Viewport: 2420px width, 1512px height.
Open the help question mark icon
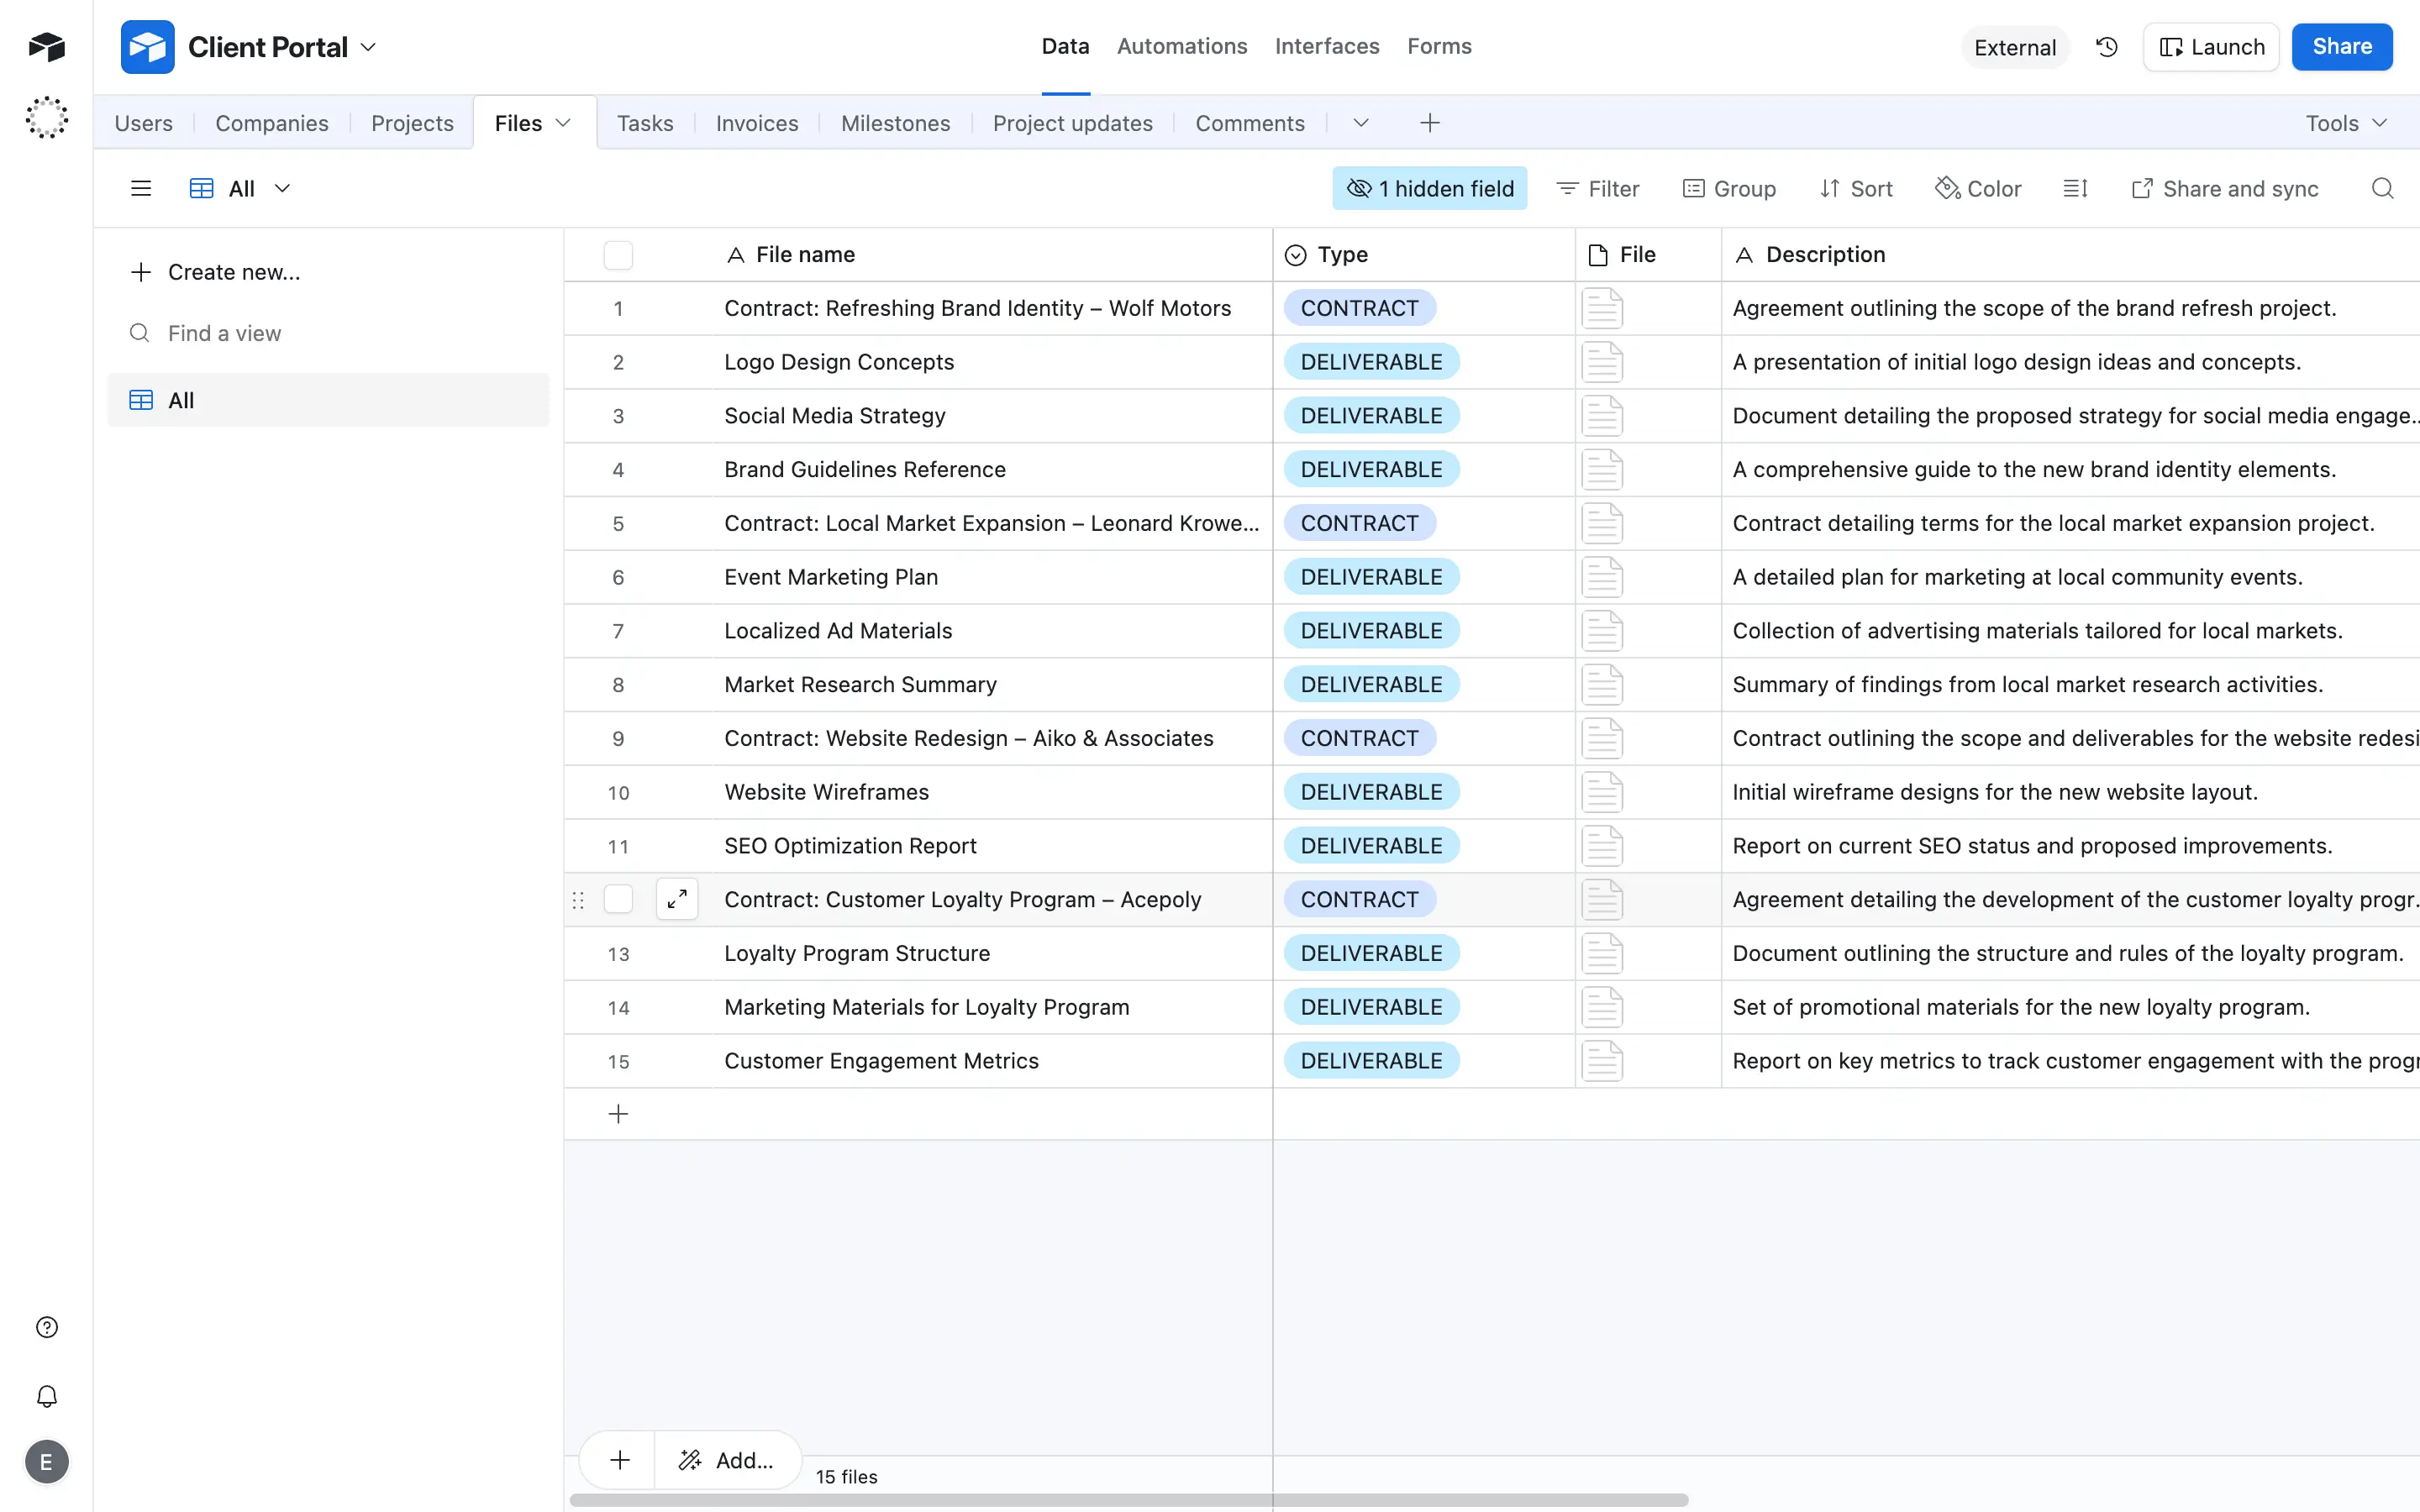coord(47,1327)
